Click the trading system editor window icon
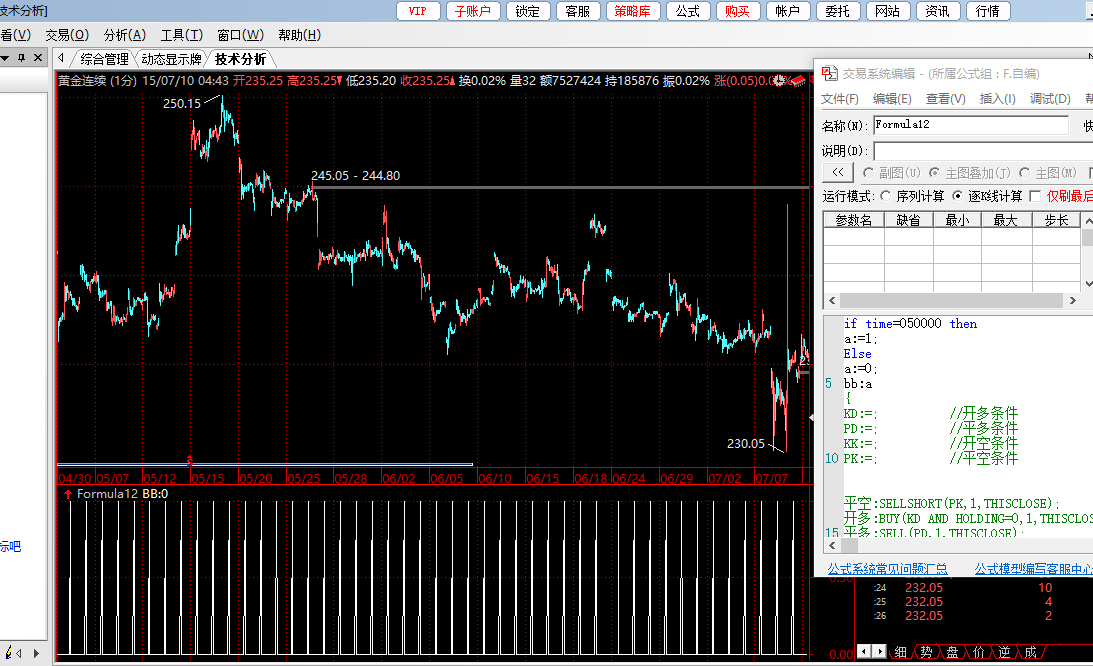1093x666 pixels. point(828,73)
